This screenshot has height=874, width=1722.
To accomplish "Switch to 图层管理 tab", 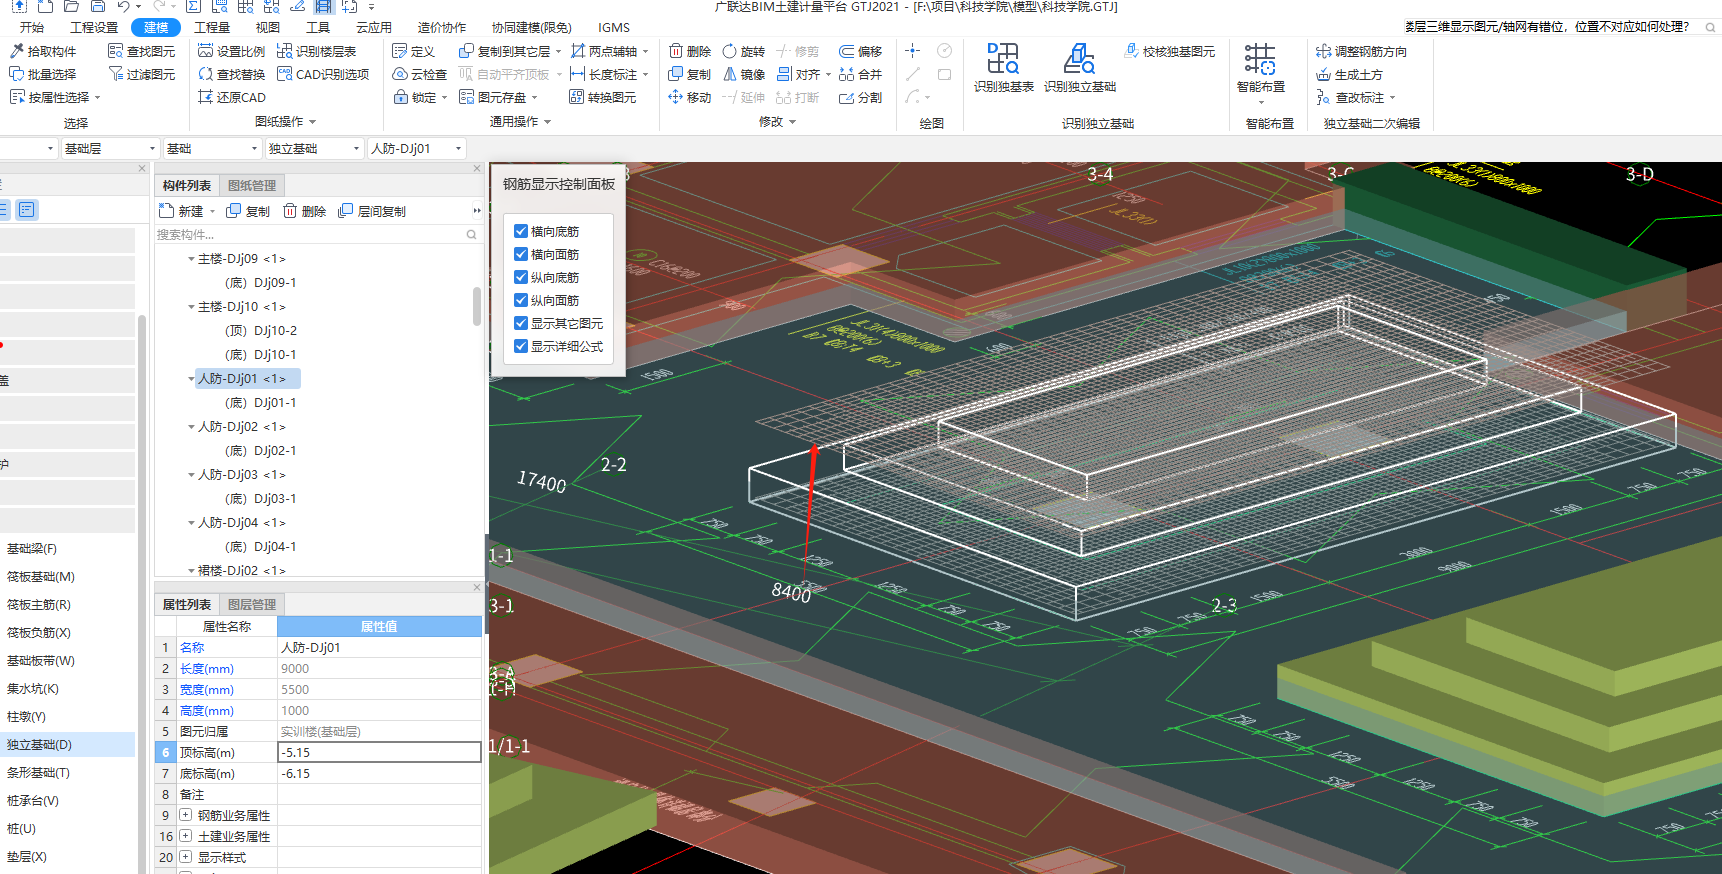I will [x=252, y=604].
